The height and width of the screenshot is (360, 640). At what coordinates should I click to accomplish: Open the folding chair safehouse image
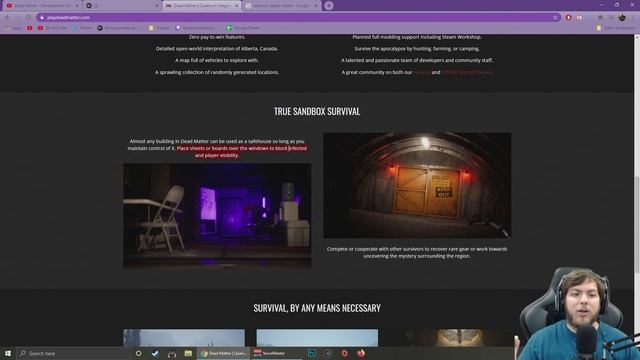coord(217,216)
